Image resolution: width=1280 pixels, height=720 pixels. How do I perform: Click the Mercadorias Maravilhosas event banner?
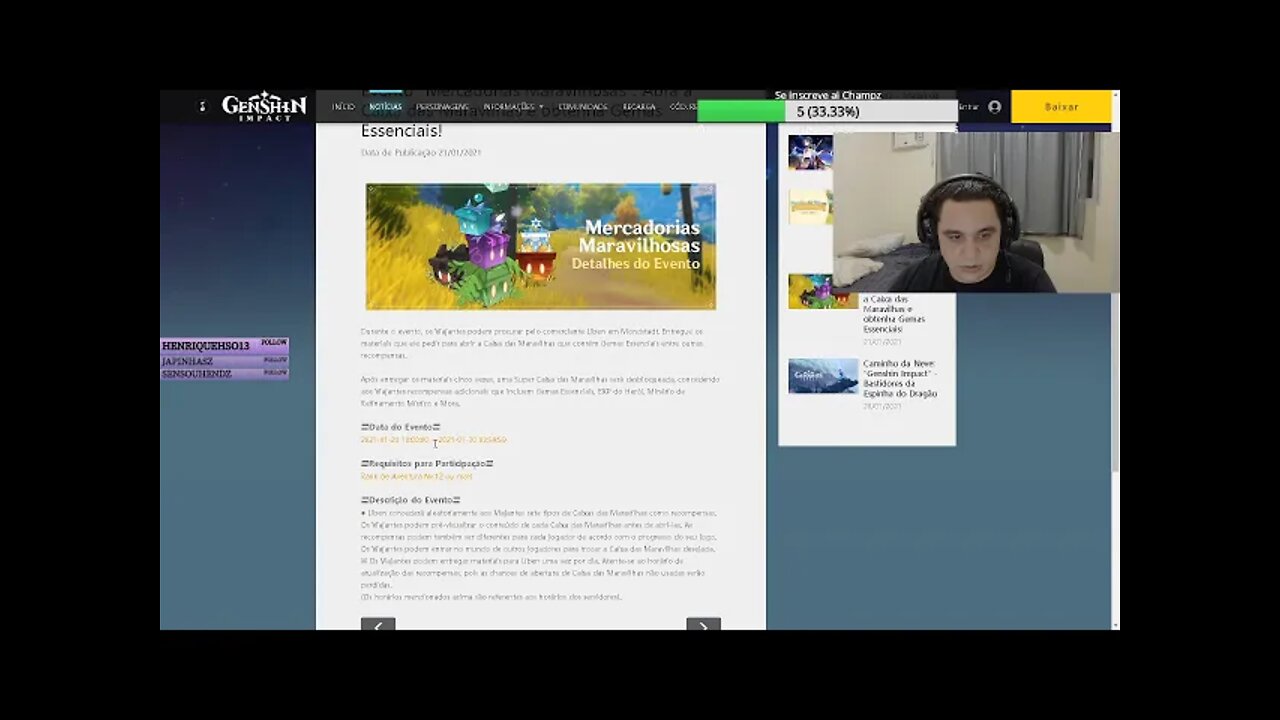(541, 246)
